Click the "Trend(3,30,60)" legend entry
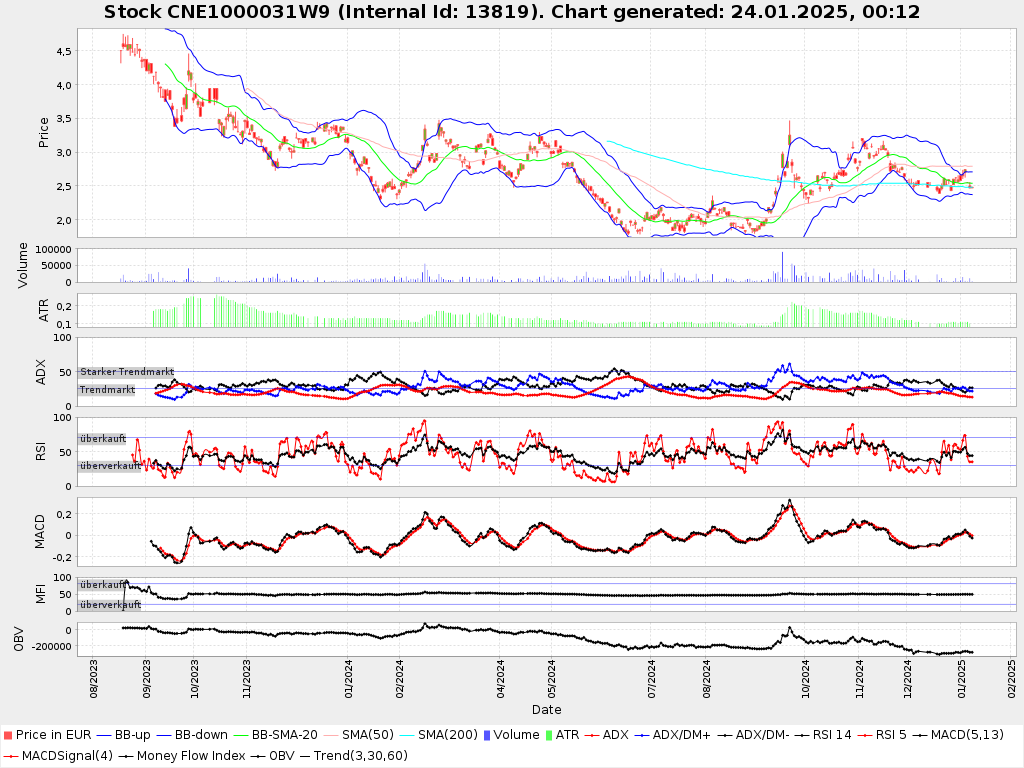The image size is (1024, 768). 360,756
